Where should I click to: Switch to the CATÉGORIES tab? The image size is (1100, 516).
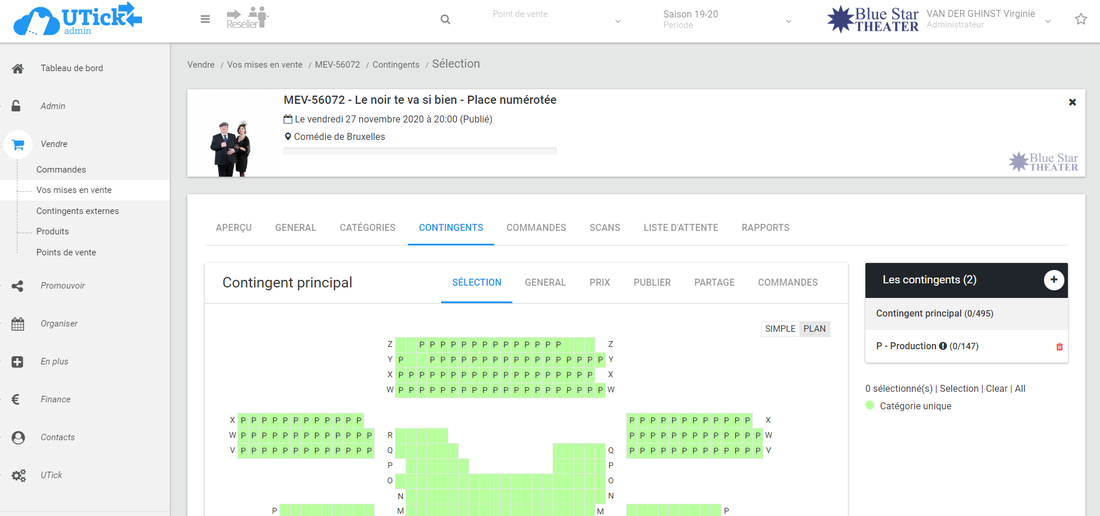[367, 228]
